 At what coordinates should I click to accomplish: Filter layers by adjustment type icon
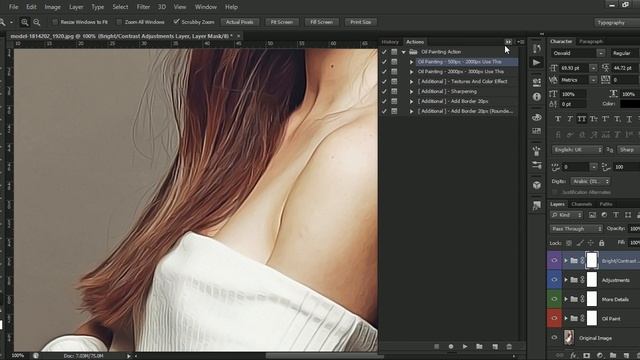(604, 215)
